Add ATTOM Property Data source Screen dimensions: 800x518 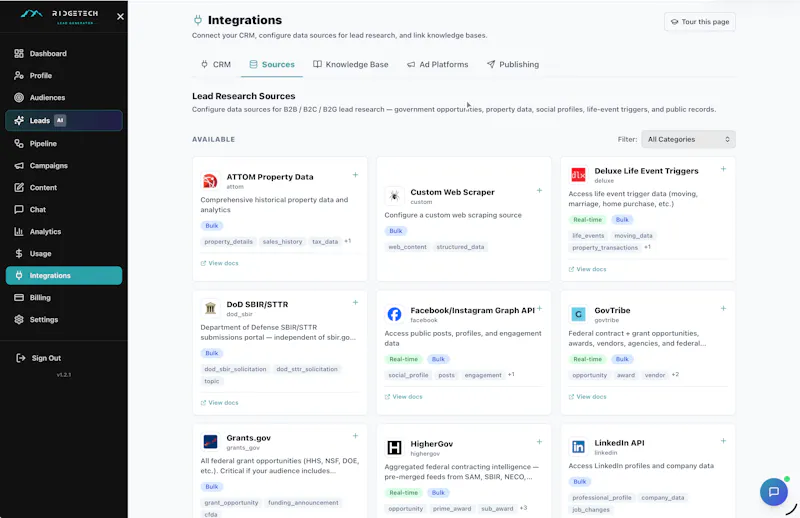click(x=355, y=175)
